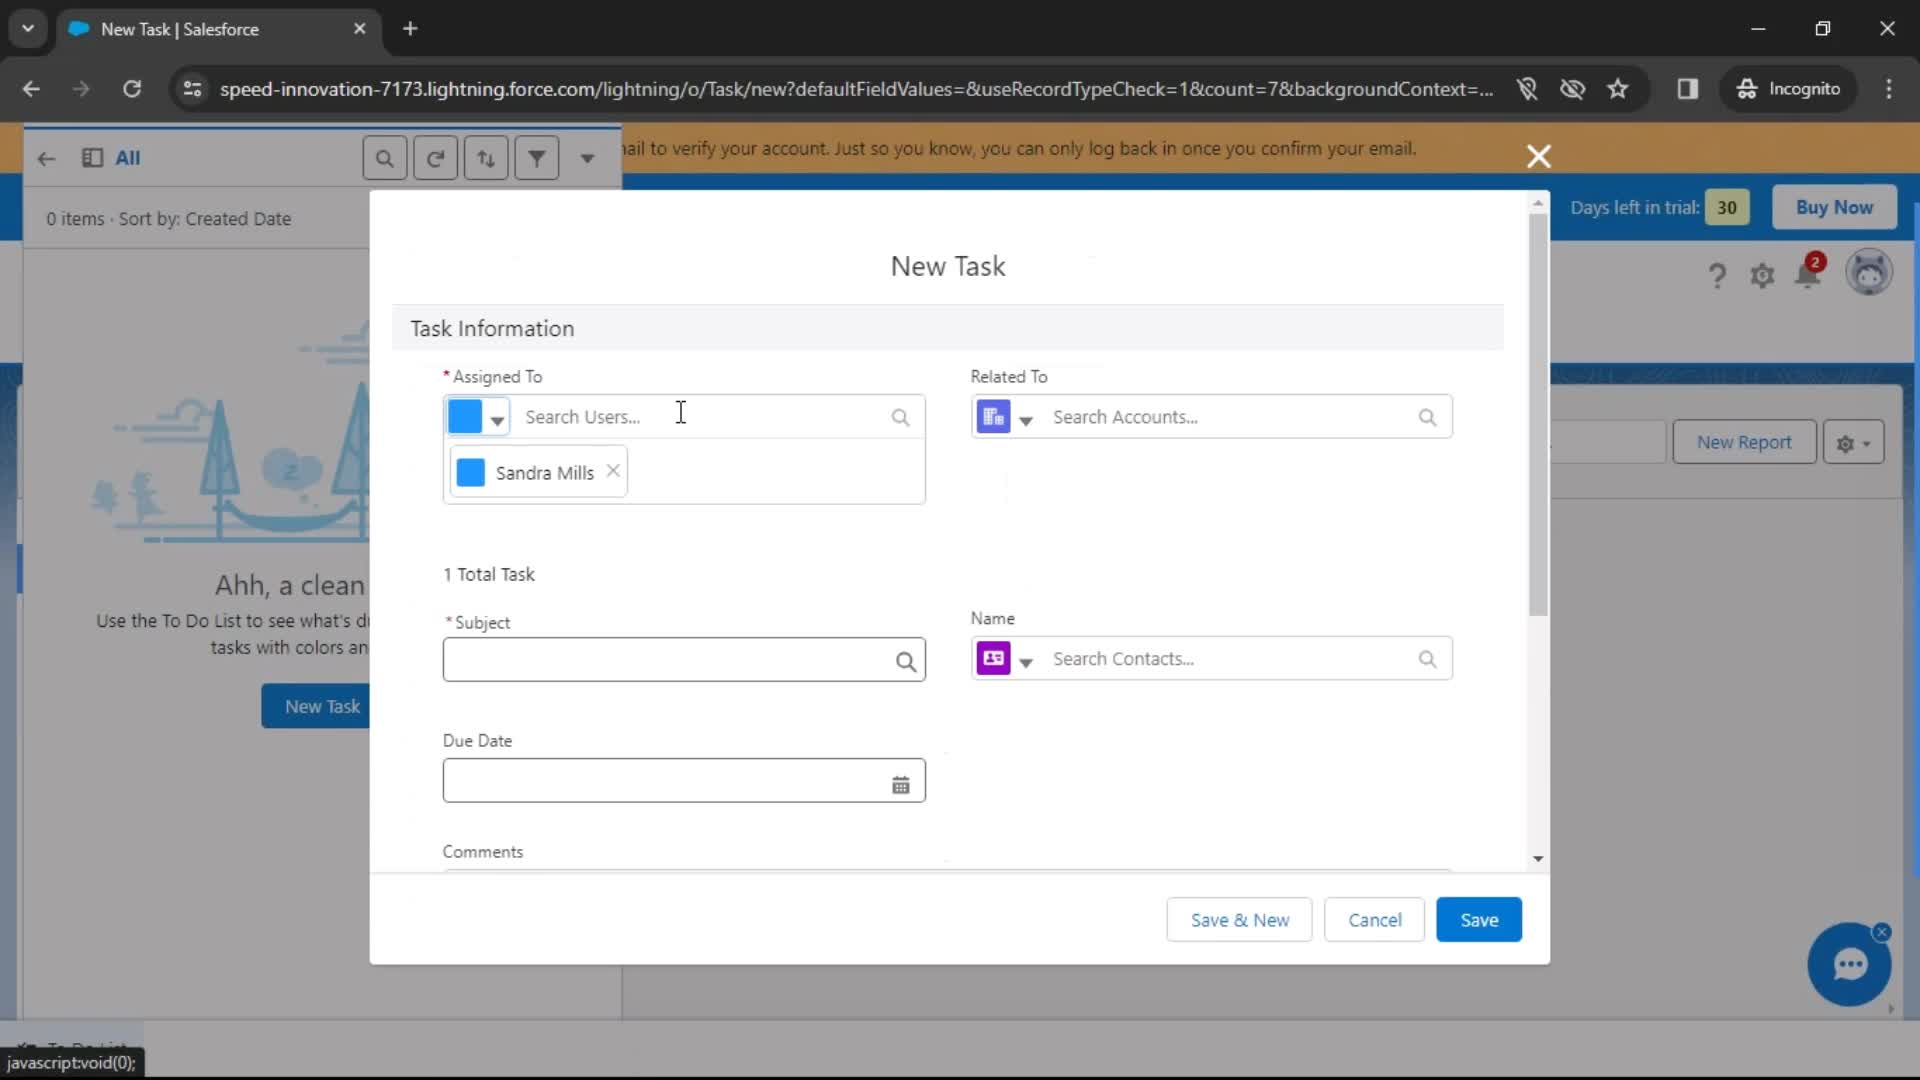Screen dimensions: 1920x1080
Task: Click the modal scrollbar up arrow
Action: point(1538,203)
